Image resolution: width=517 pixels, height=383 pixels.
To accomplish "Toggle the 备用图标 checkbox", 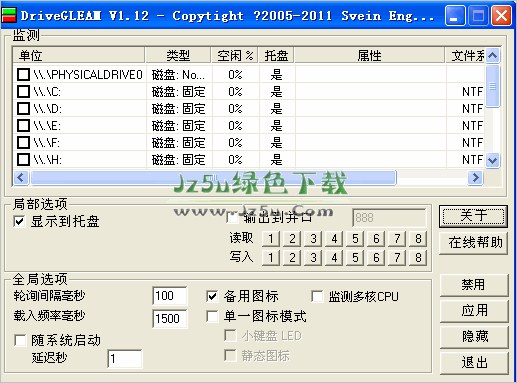I will [212, 296].
